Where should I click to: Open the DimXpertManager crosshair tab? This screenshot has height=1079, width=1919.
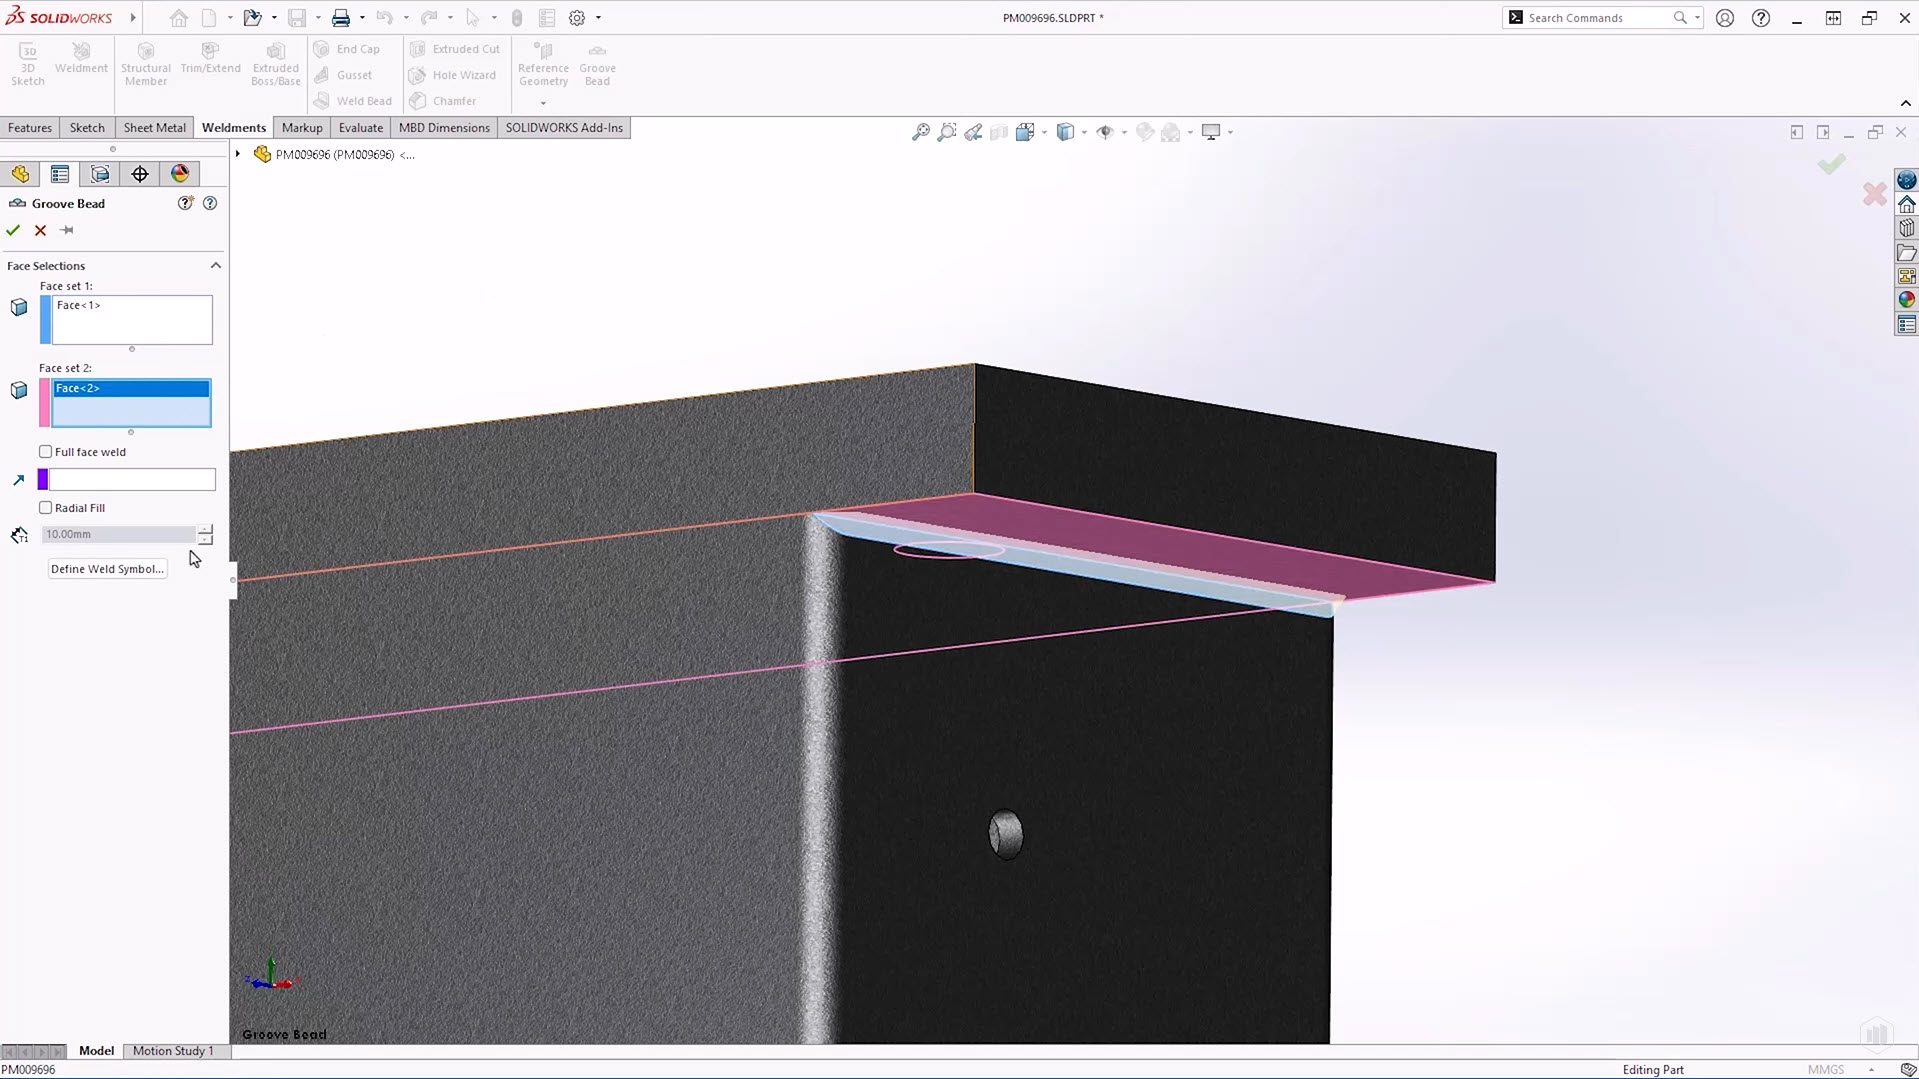click(x=140, y=174)
